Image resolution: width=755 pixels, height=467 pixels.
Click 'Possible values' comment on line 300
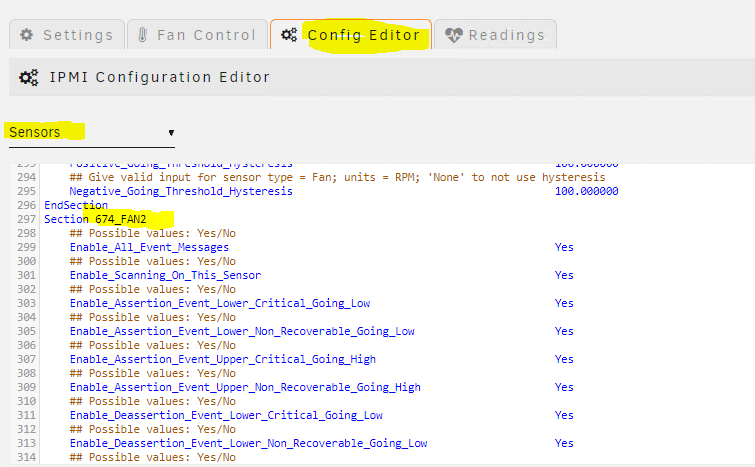(x=153, y=261)
